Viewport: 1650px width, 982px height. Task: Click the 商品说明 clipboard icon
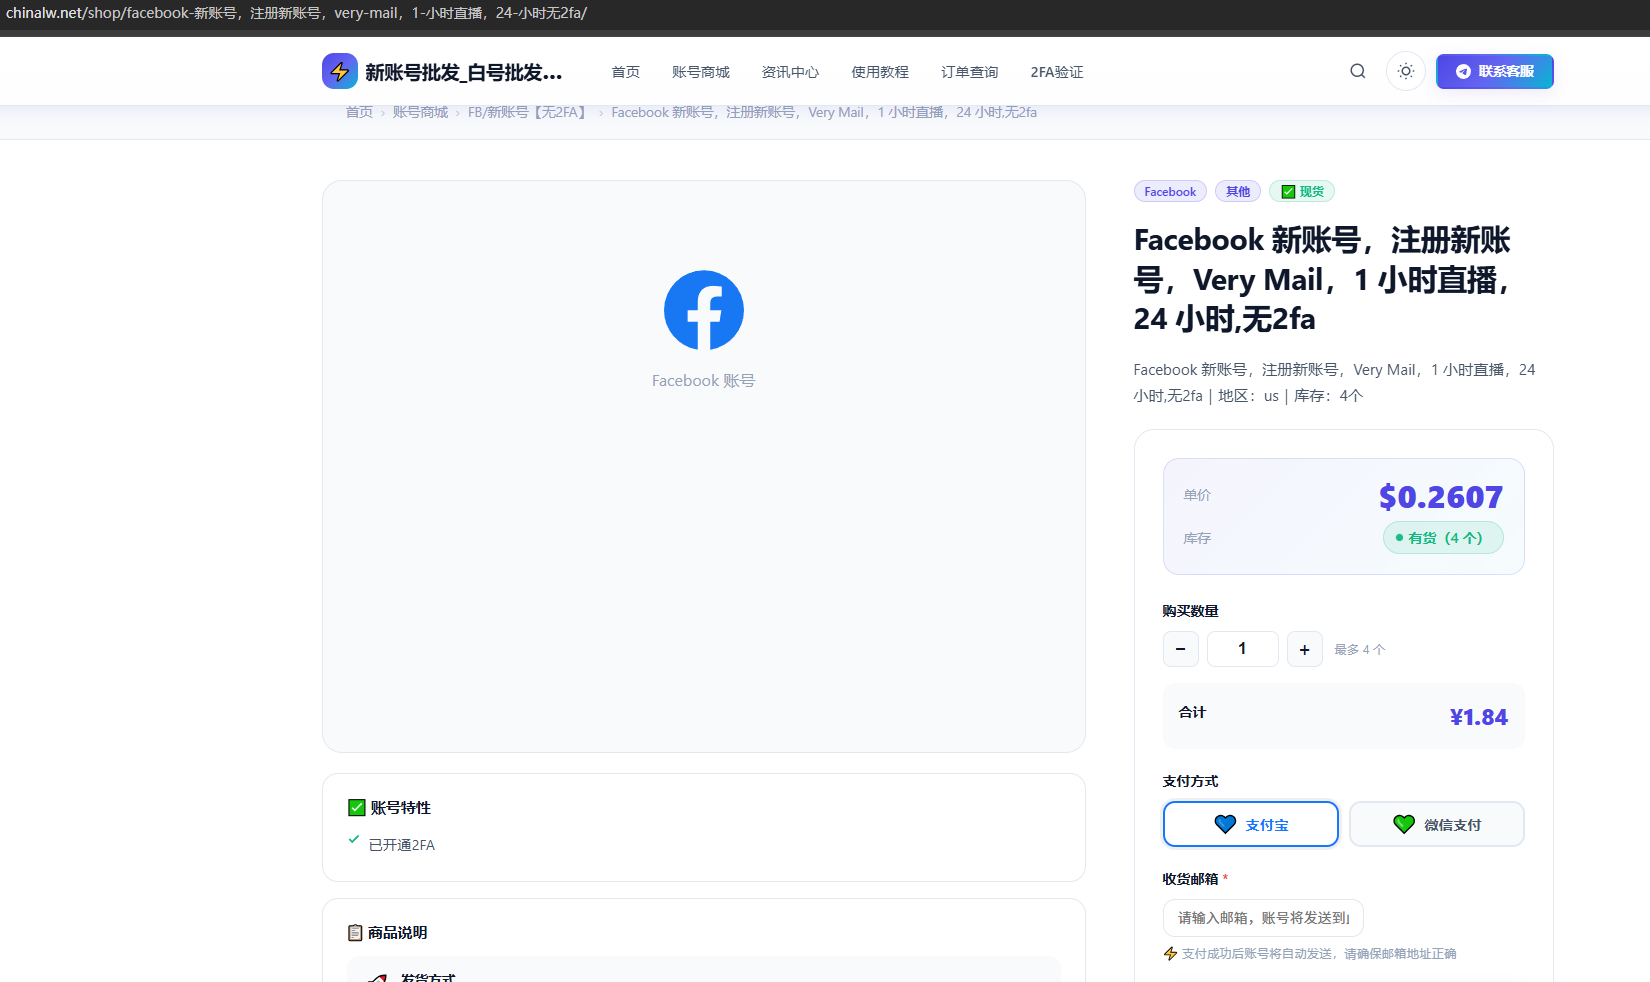point(355,932)
